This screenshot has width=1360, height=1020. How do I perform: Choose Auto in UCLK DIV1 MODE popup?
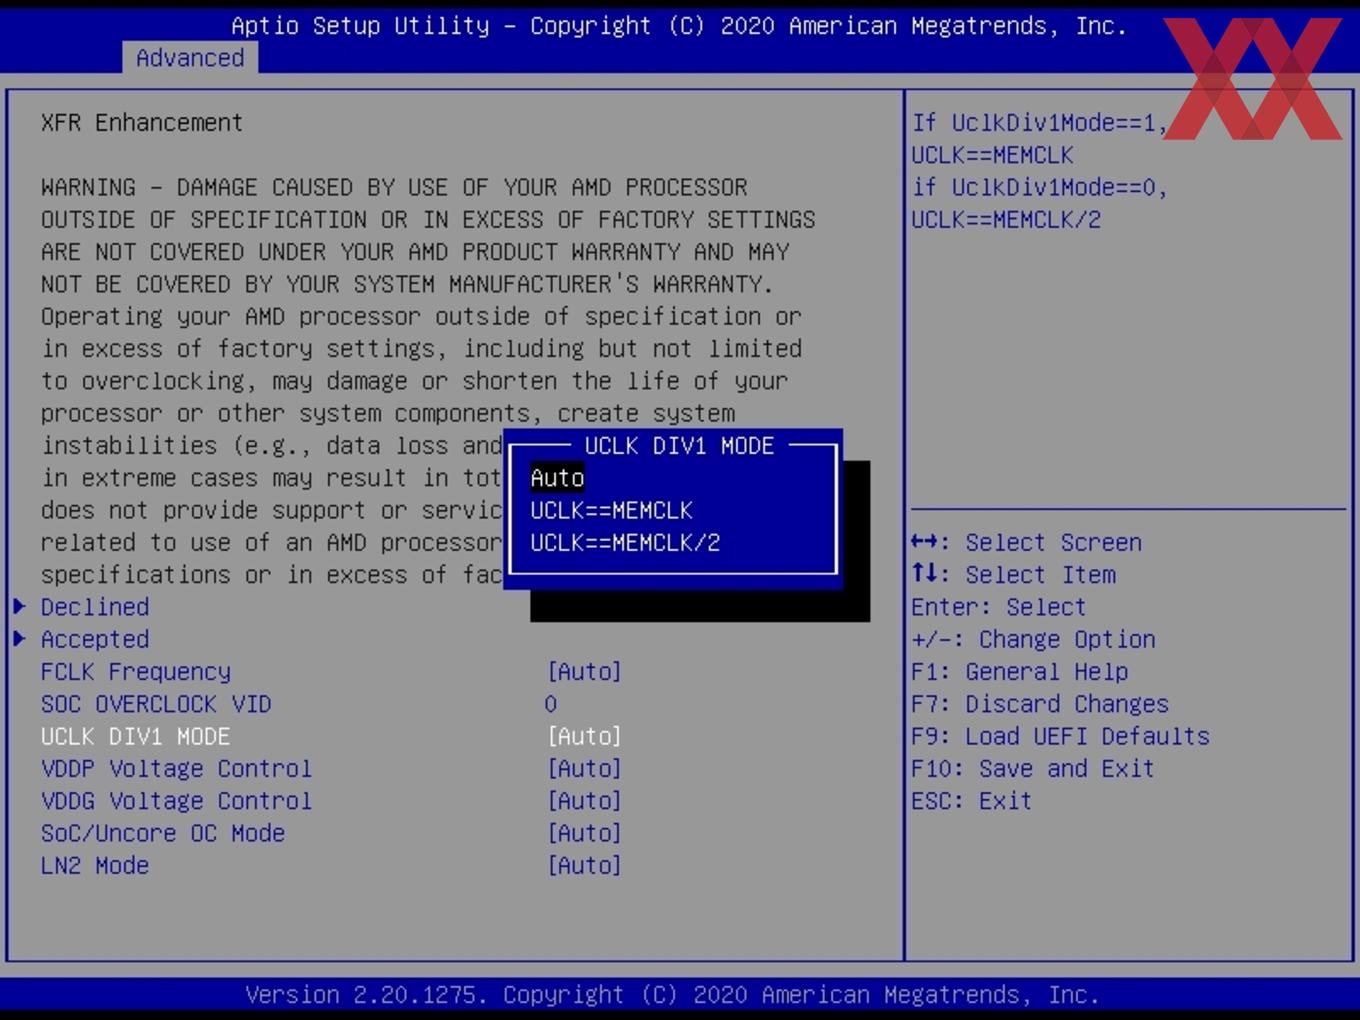coord(557,478)
